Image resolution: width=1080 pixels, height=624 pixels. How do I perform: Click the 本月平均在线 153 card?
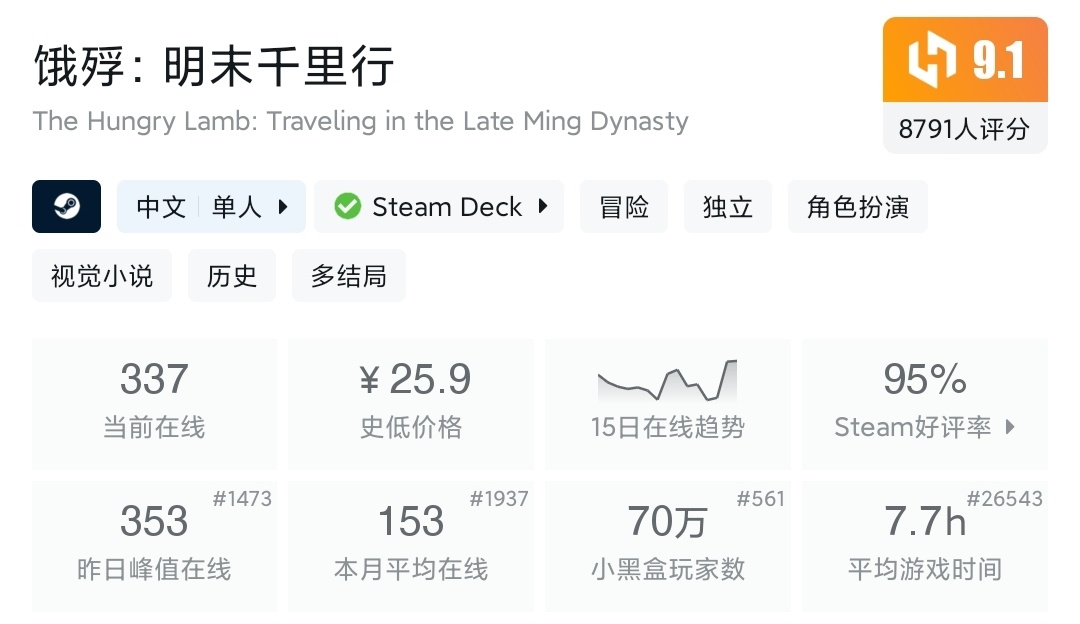(411, 546)
